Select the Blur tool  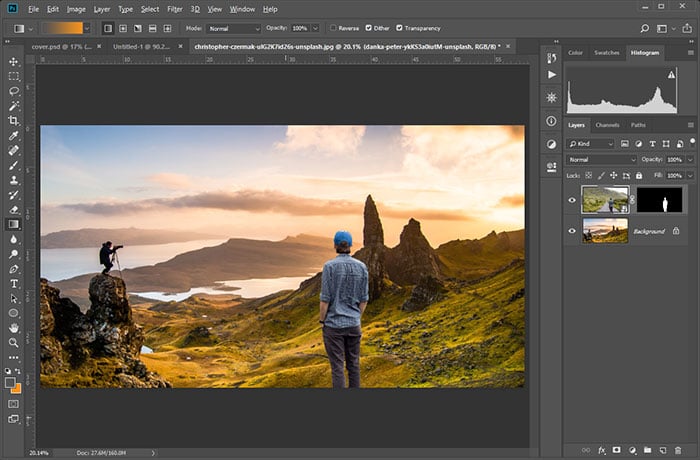click(x=13, y=239)
